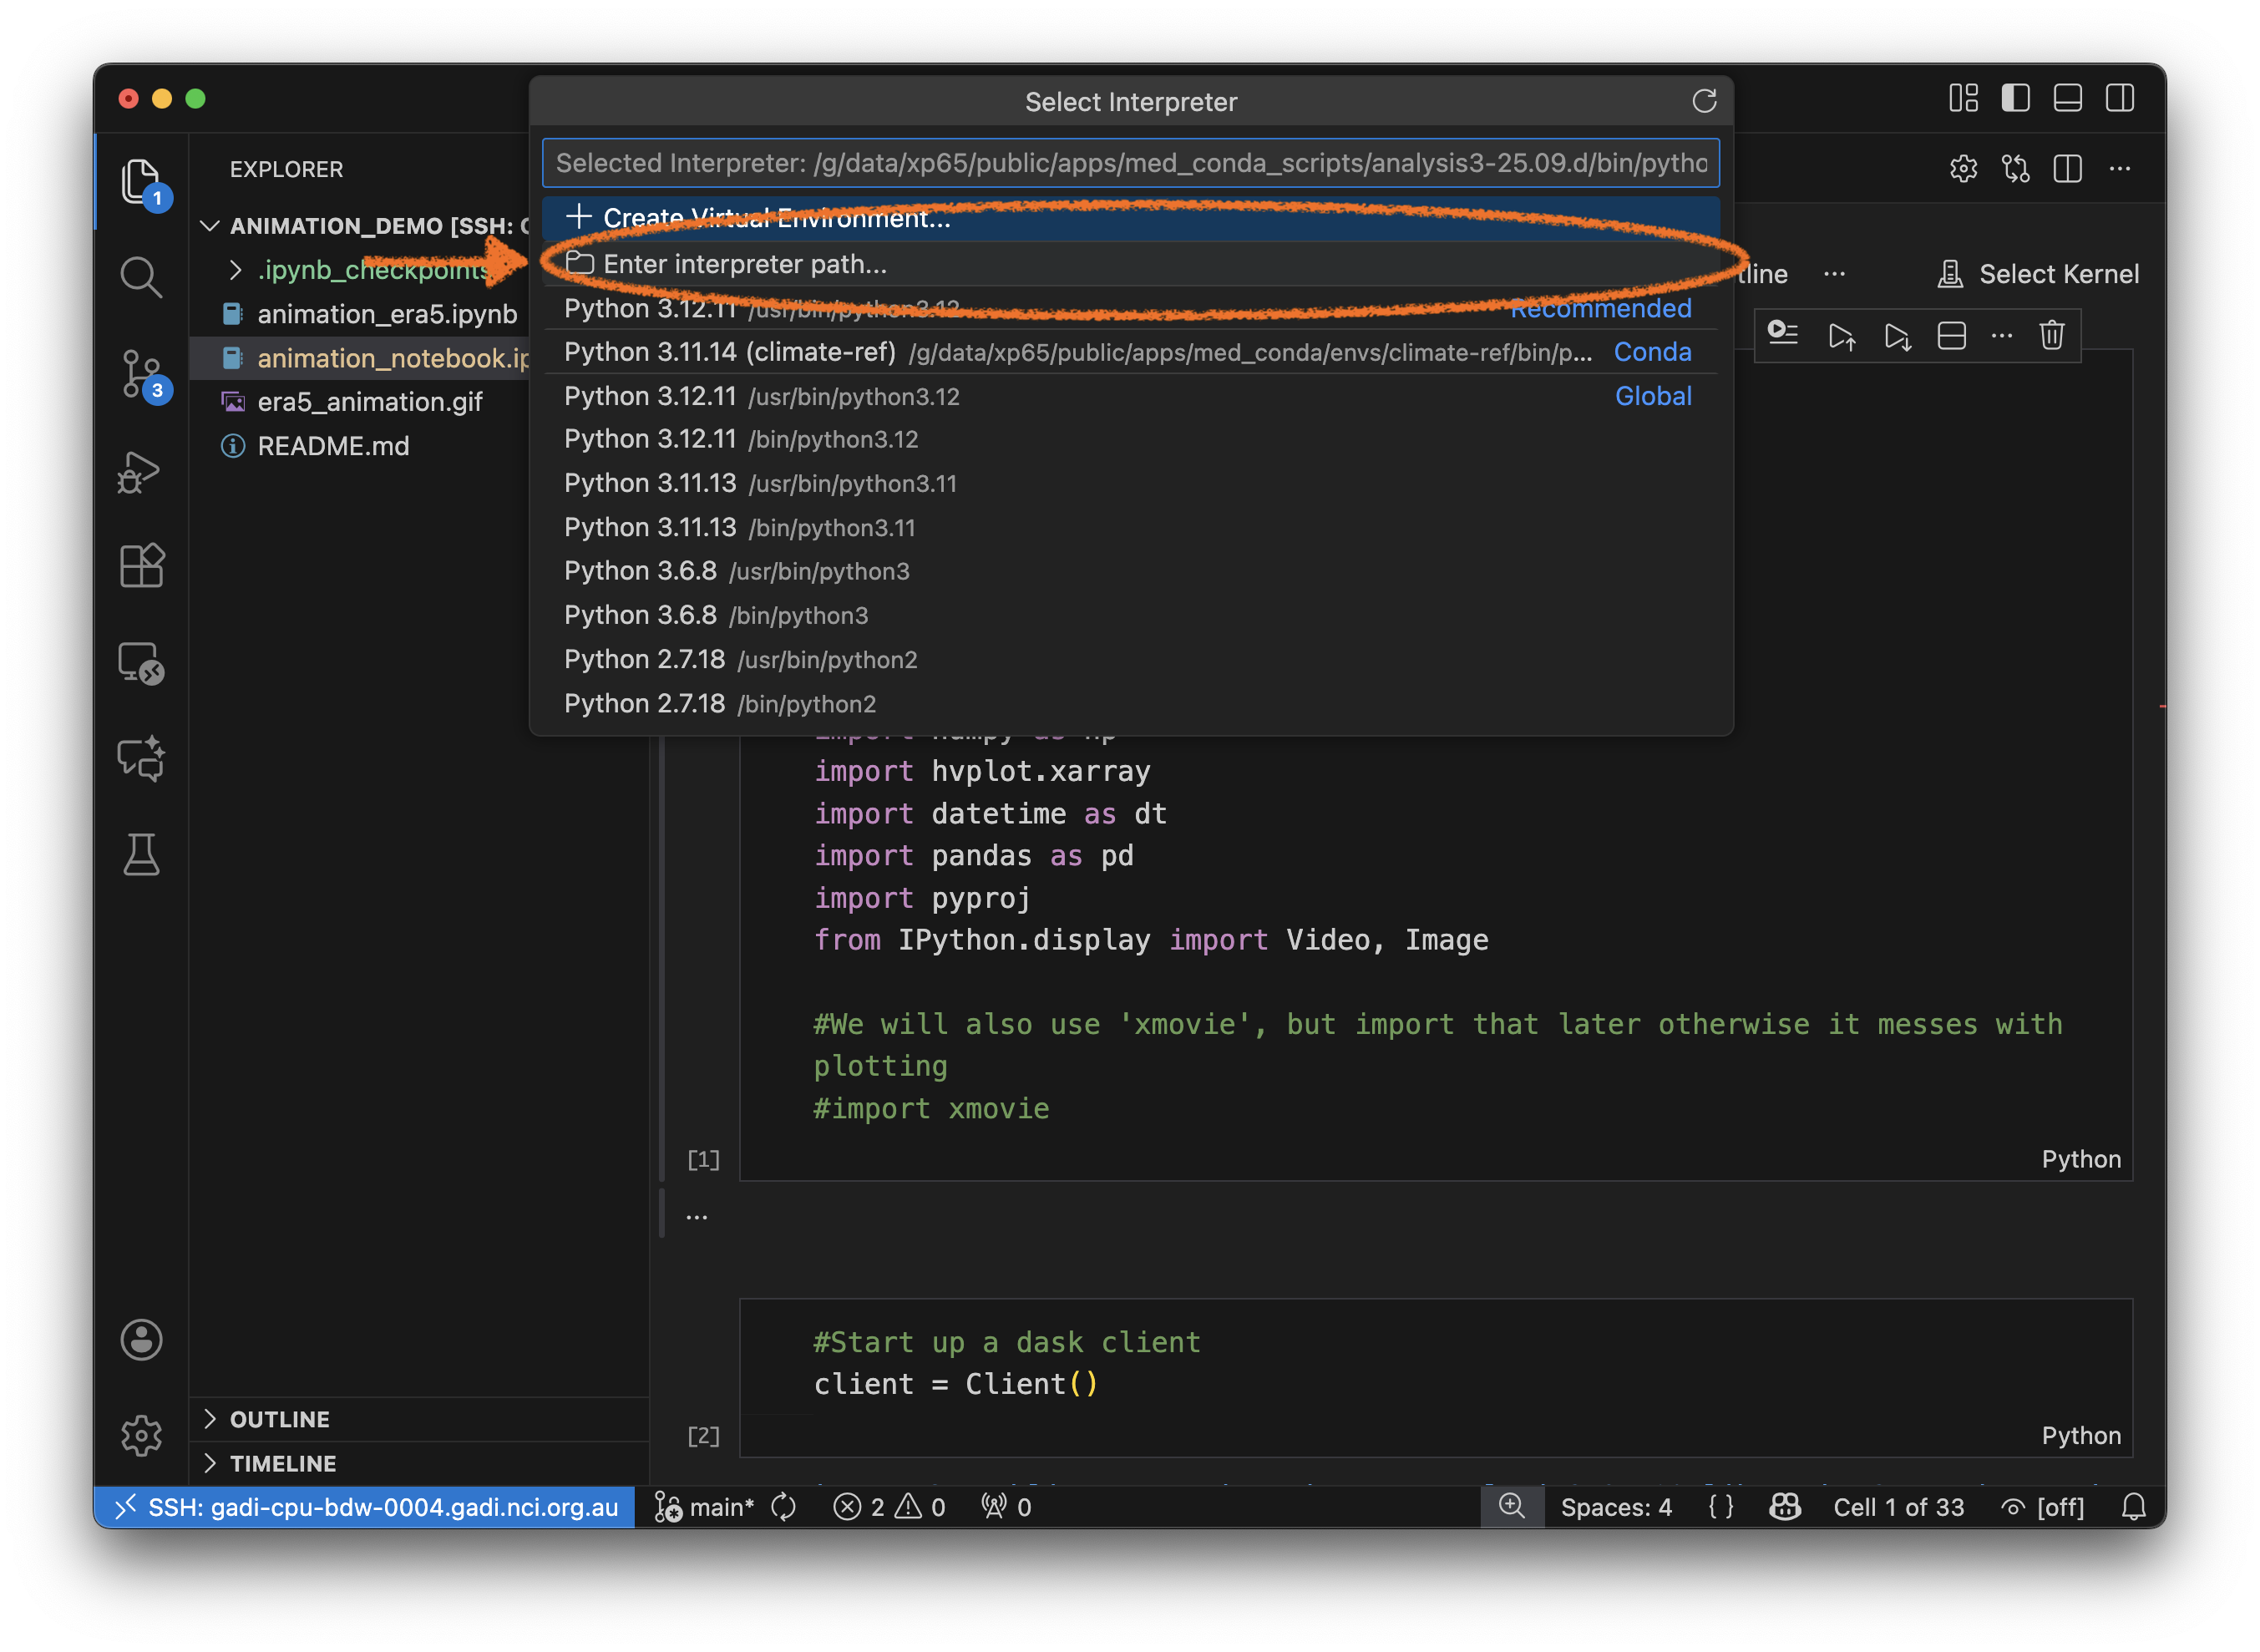The height and width of the screenshot is (1652, 2260).
Task: Click the refresh interpreter list icon
Action: [1704, 101]
